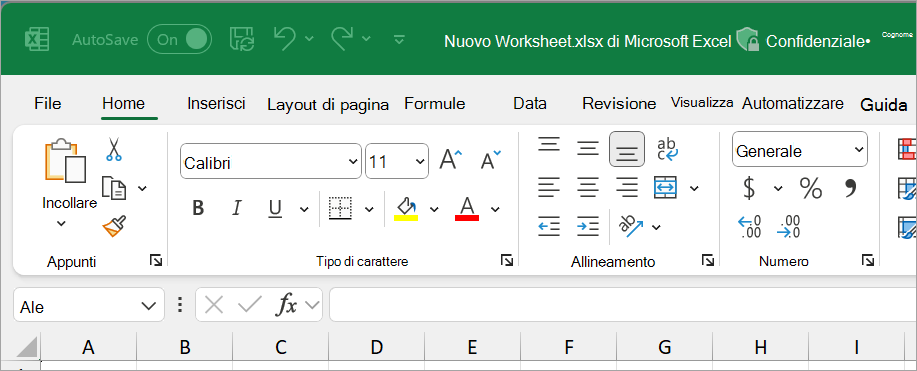Click Merge and Center icon
The height and width of the screenshot is (371, 917).
tap(667, 187)
